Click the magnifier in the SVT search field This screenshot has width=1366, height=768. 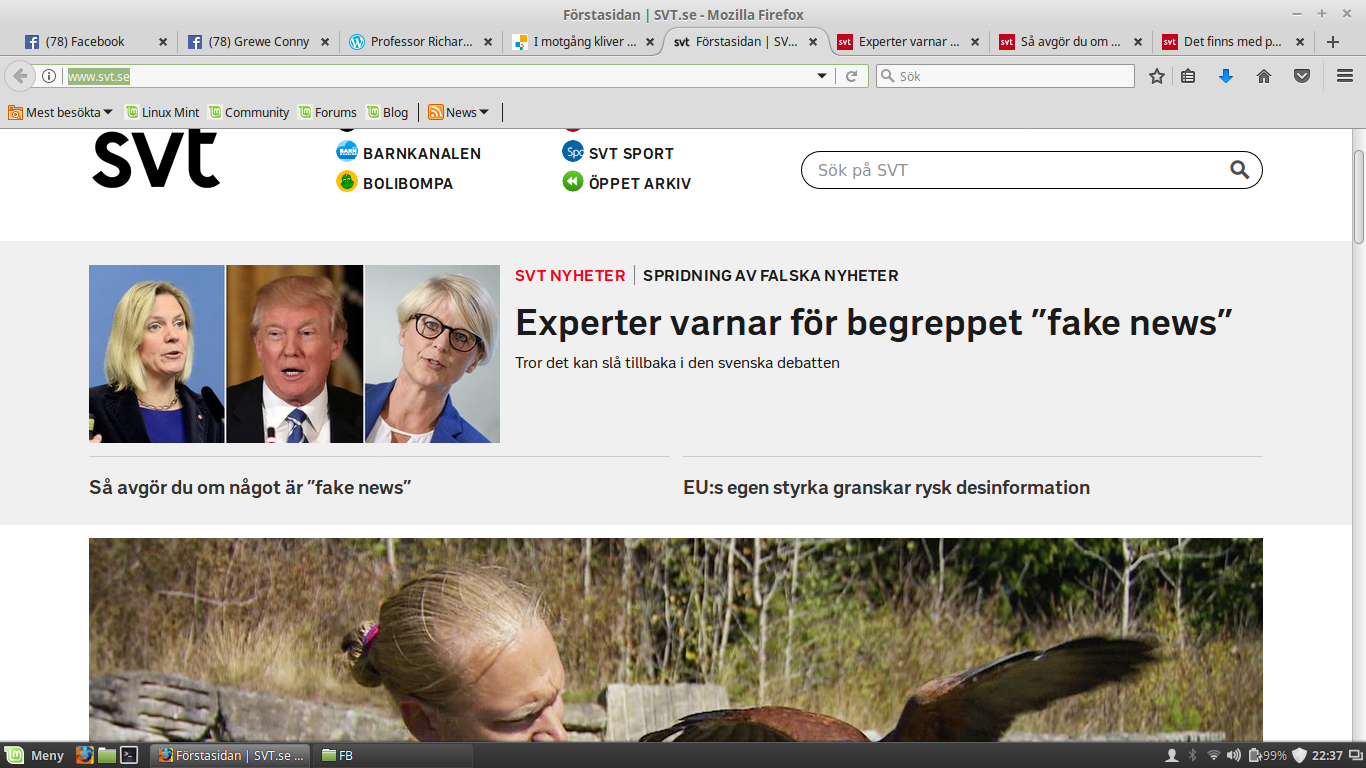[x=1240, y=170]
